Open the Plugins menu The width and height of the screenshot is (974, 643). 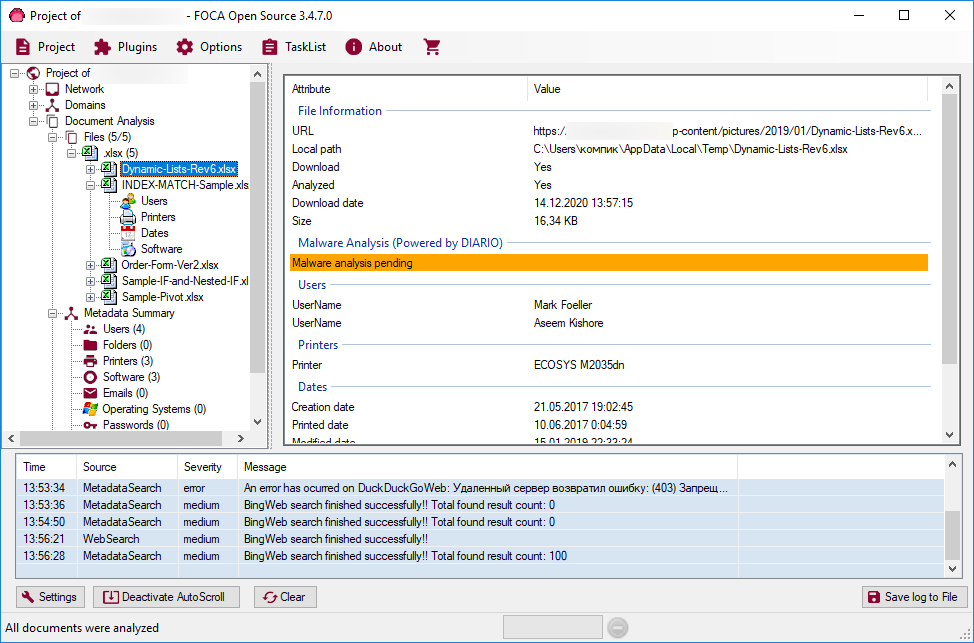click(x=125, y=47)
